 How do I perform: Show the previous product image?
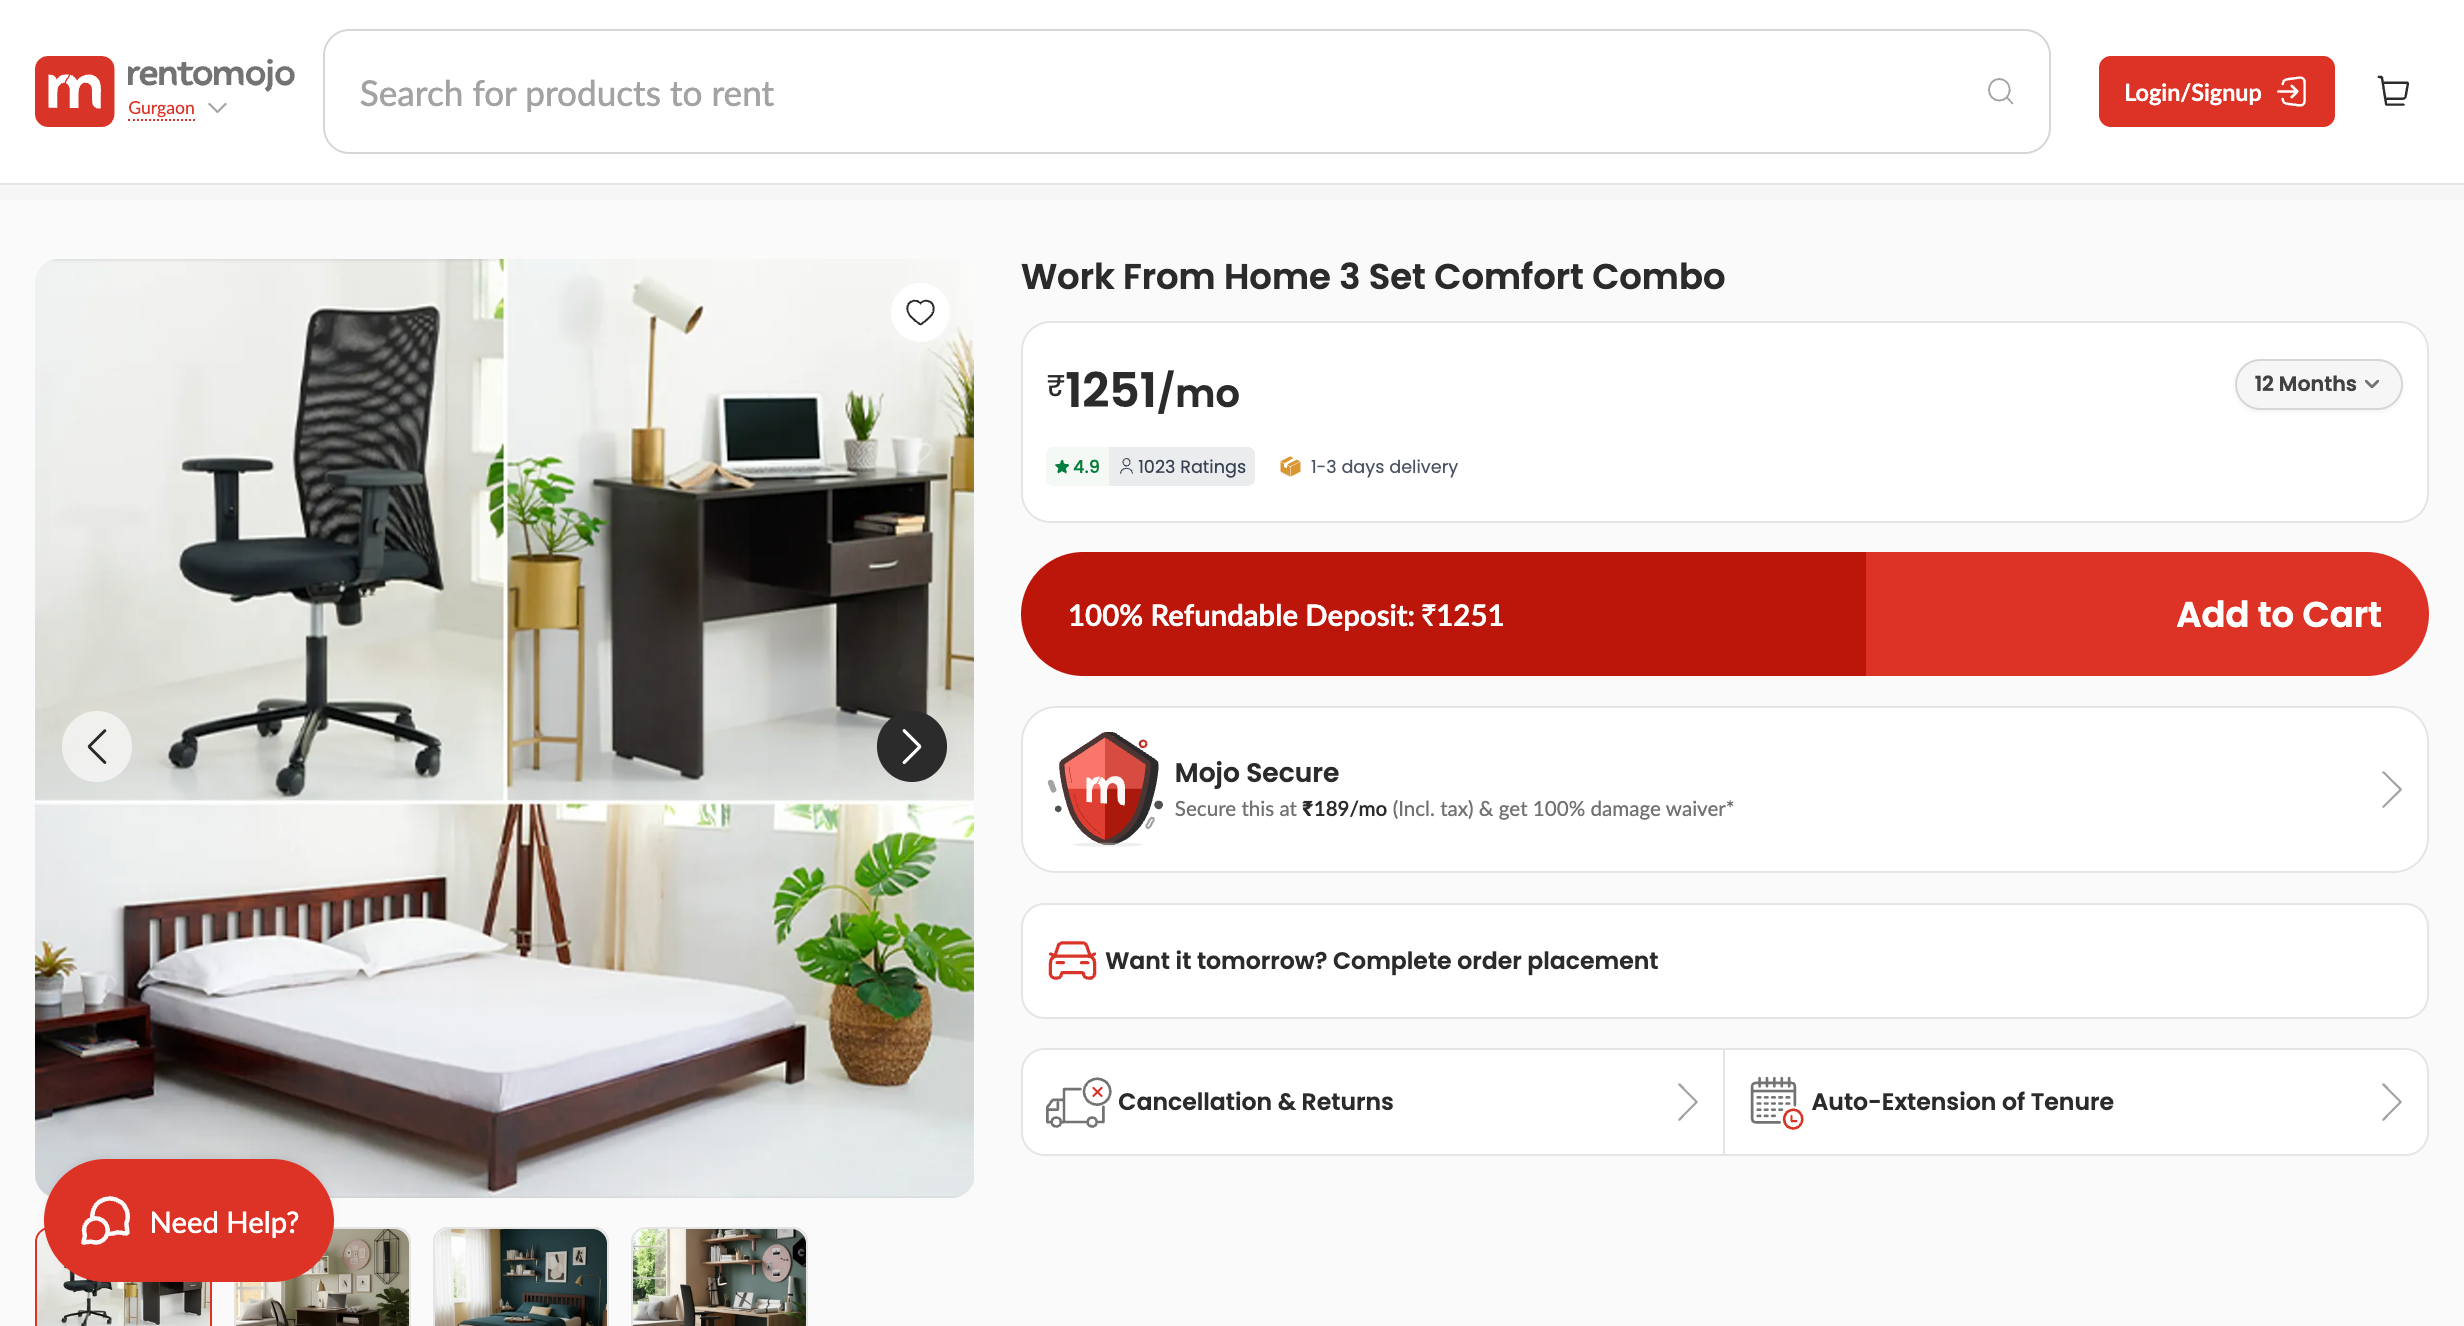97,746
